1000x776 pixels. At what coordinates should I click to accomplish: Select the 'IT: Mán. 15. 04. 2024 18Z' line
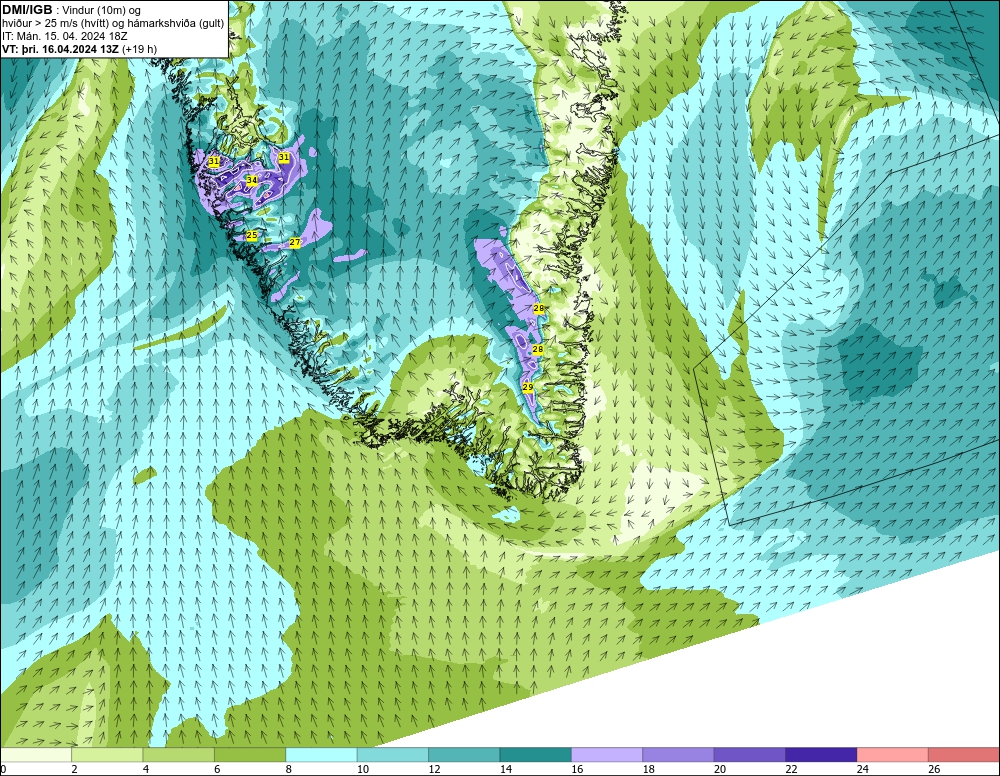tap(64, 36)
